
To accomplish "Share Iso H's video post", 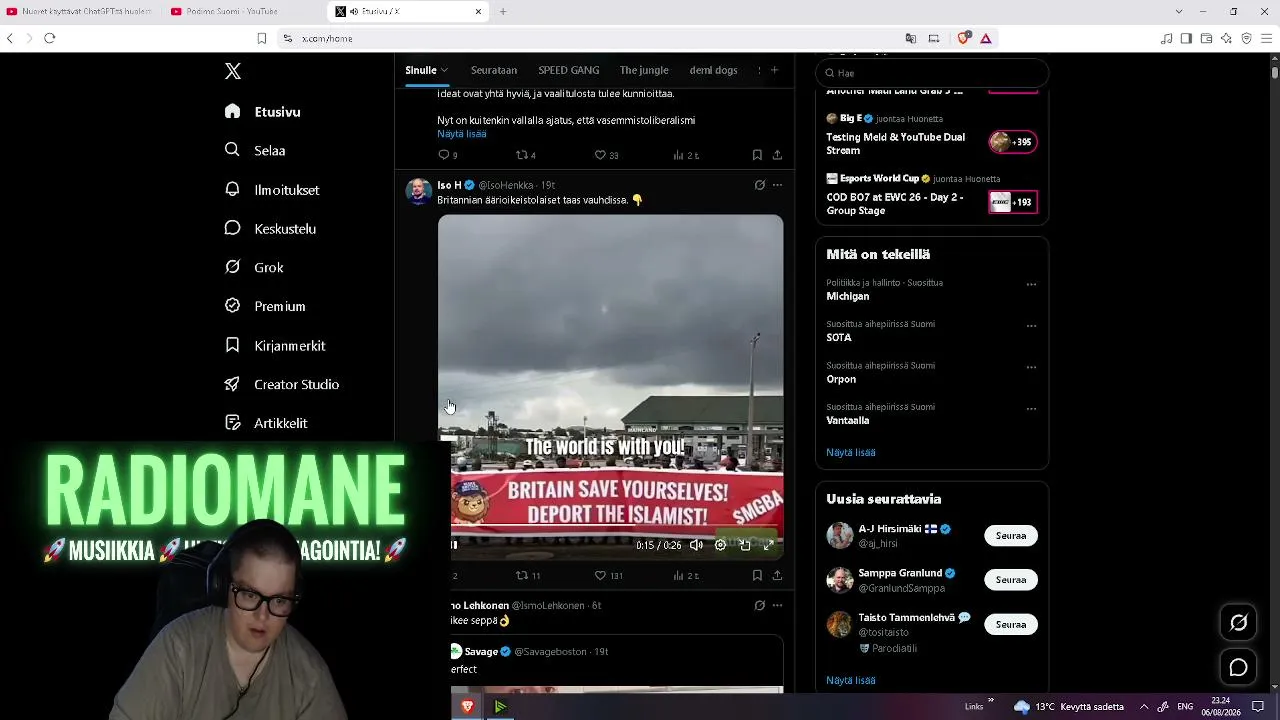I will 777,575.
